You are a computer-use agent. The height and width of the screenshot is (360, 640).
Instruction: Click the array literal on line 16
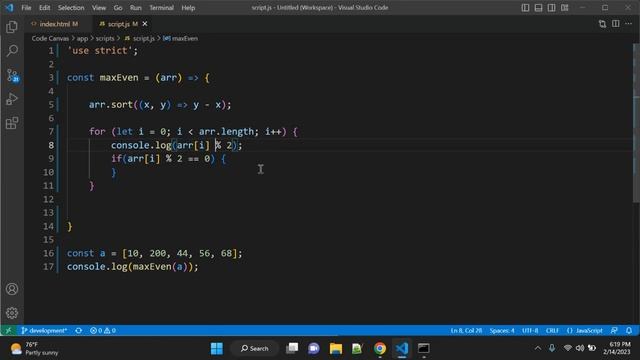click(x=179, y=253)
